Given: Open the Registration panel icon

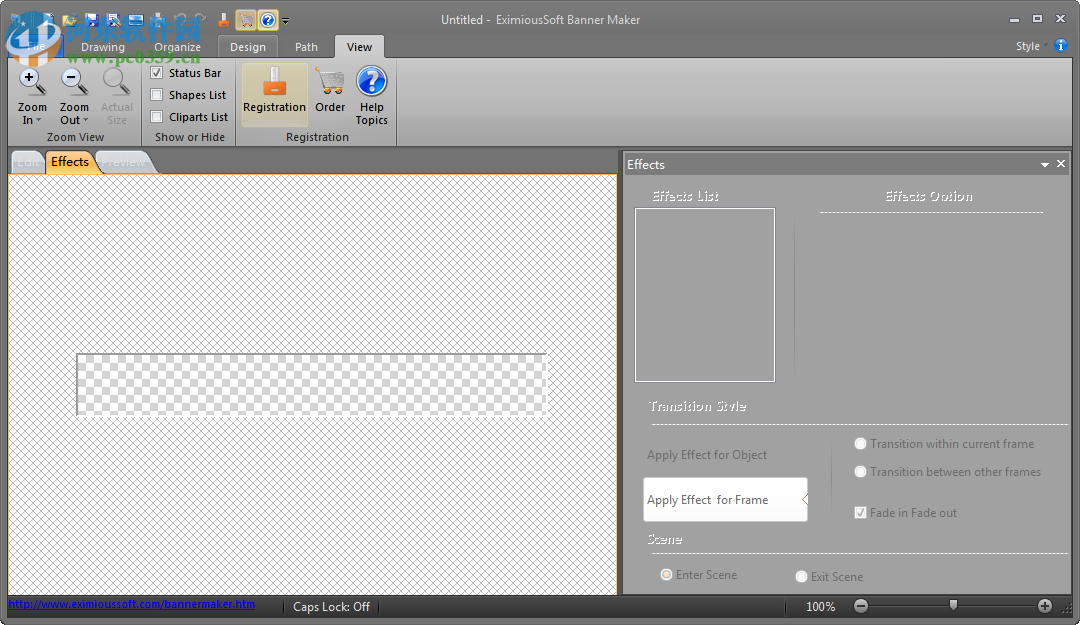Looking at the screenshot, I should tap(274, 92).
